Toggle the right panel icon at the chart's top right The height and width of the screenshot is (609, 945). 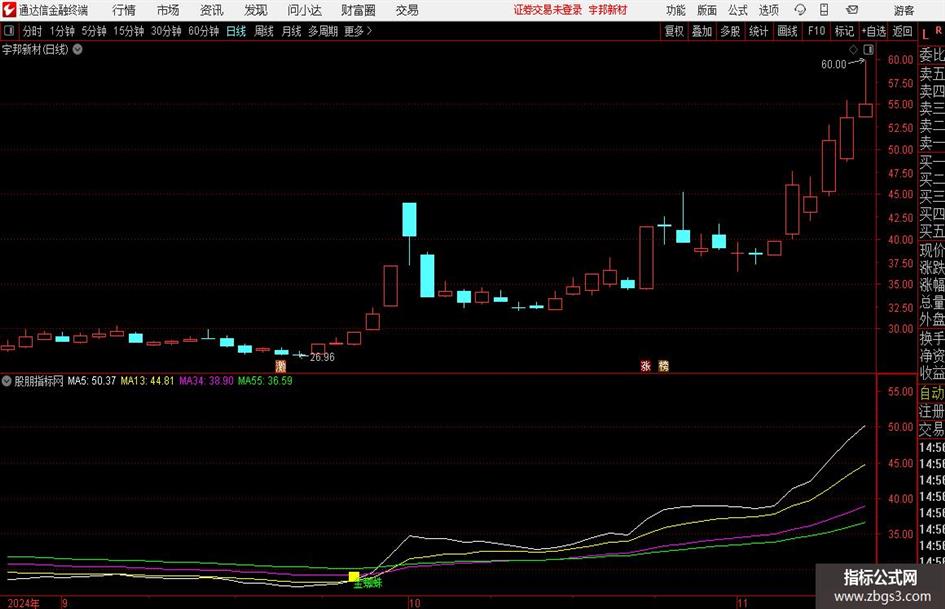click(x=868, y=49)
